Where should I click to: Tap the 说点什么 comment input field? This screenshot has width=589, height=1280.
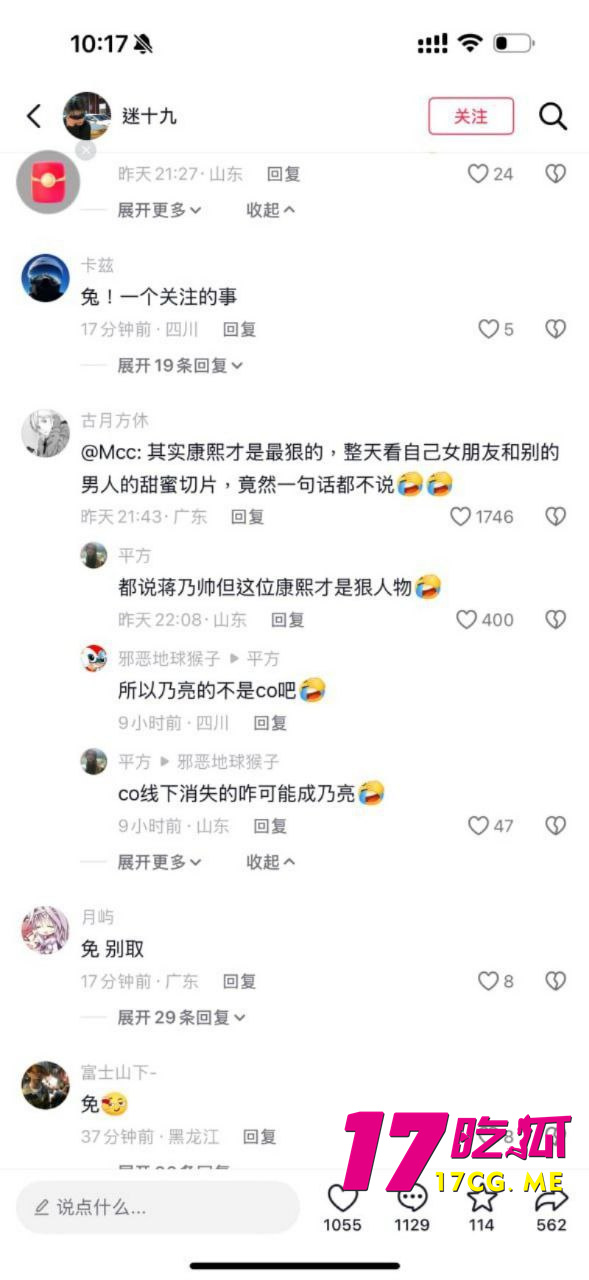coord(158,1208)
